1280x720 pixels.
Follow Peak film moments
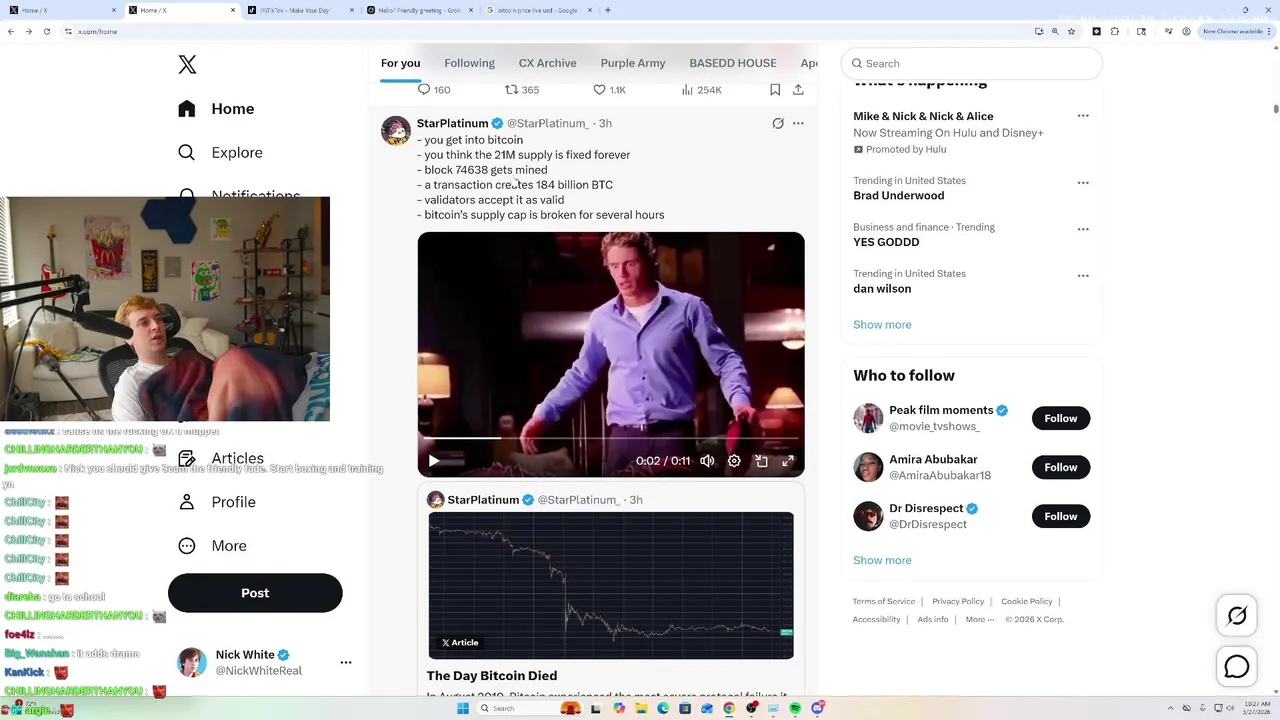pos(1061,418)
